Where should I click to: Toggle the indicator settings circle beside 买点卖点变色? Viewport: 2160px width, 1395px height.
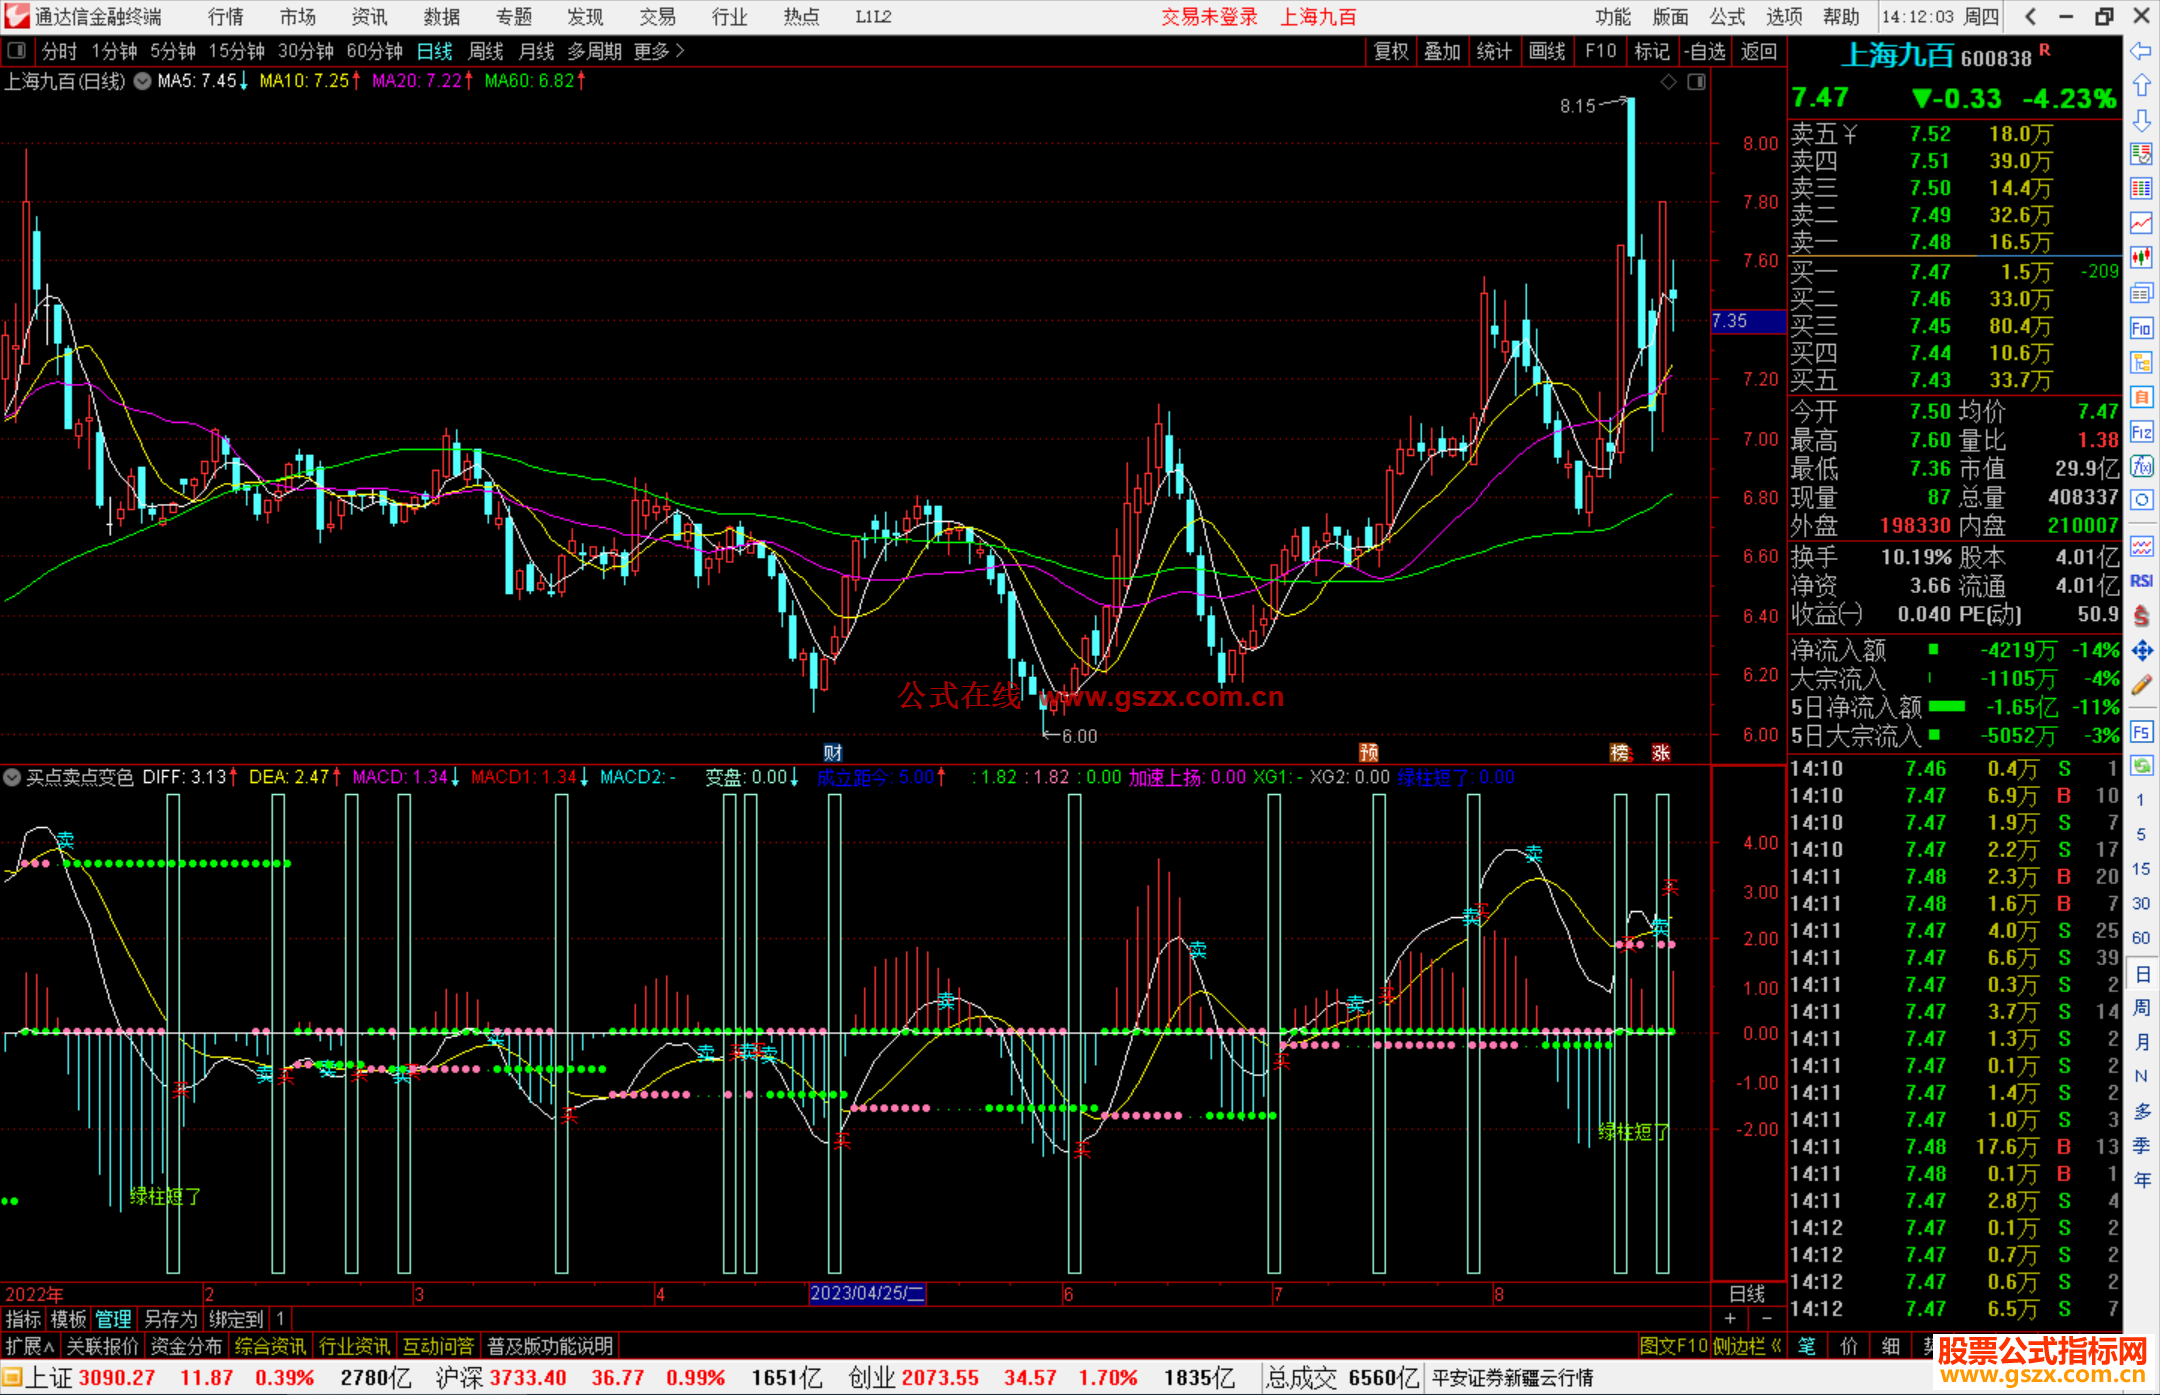(x=13, y=777)
